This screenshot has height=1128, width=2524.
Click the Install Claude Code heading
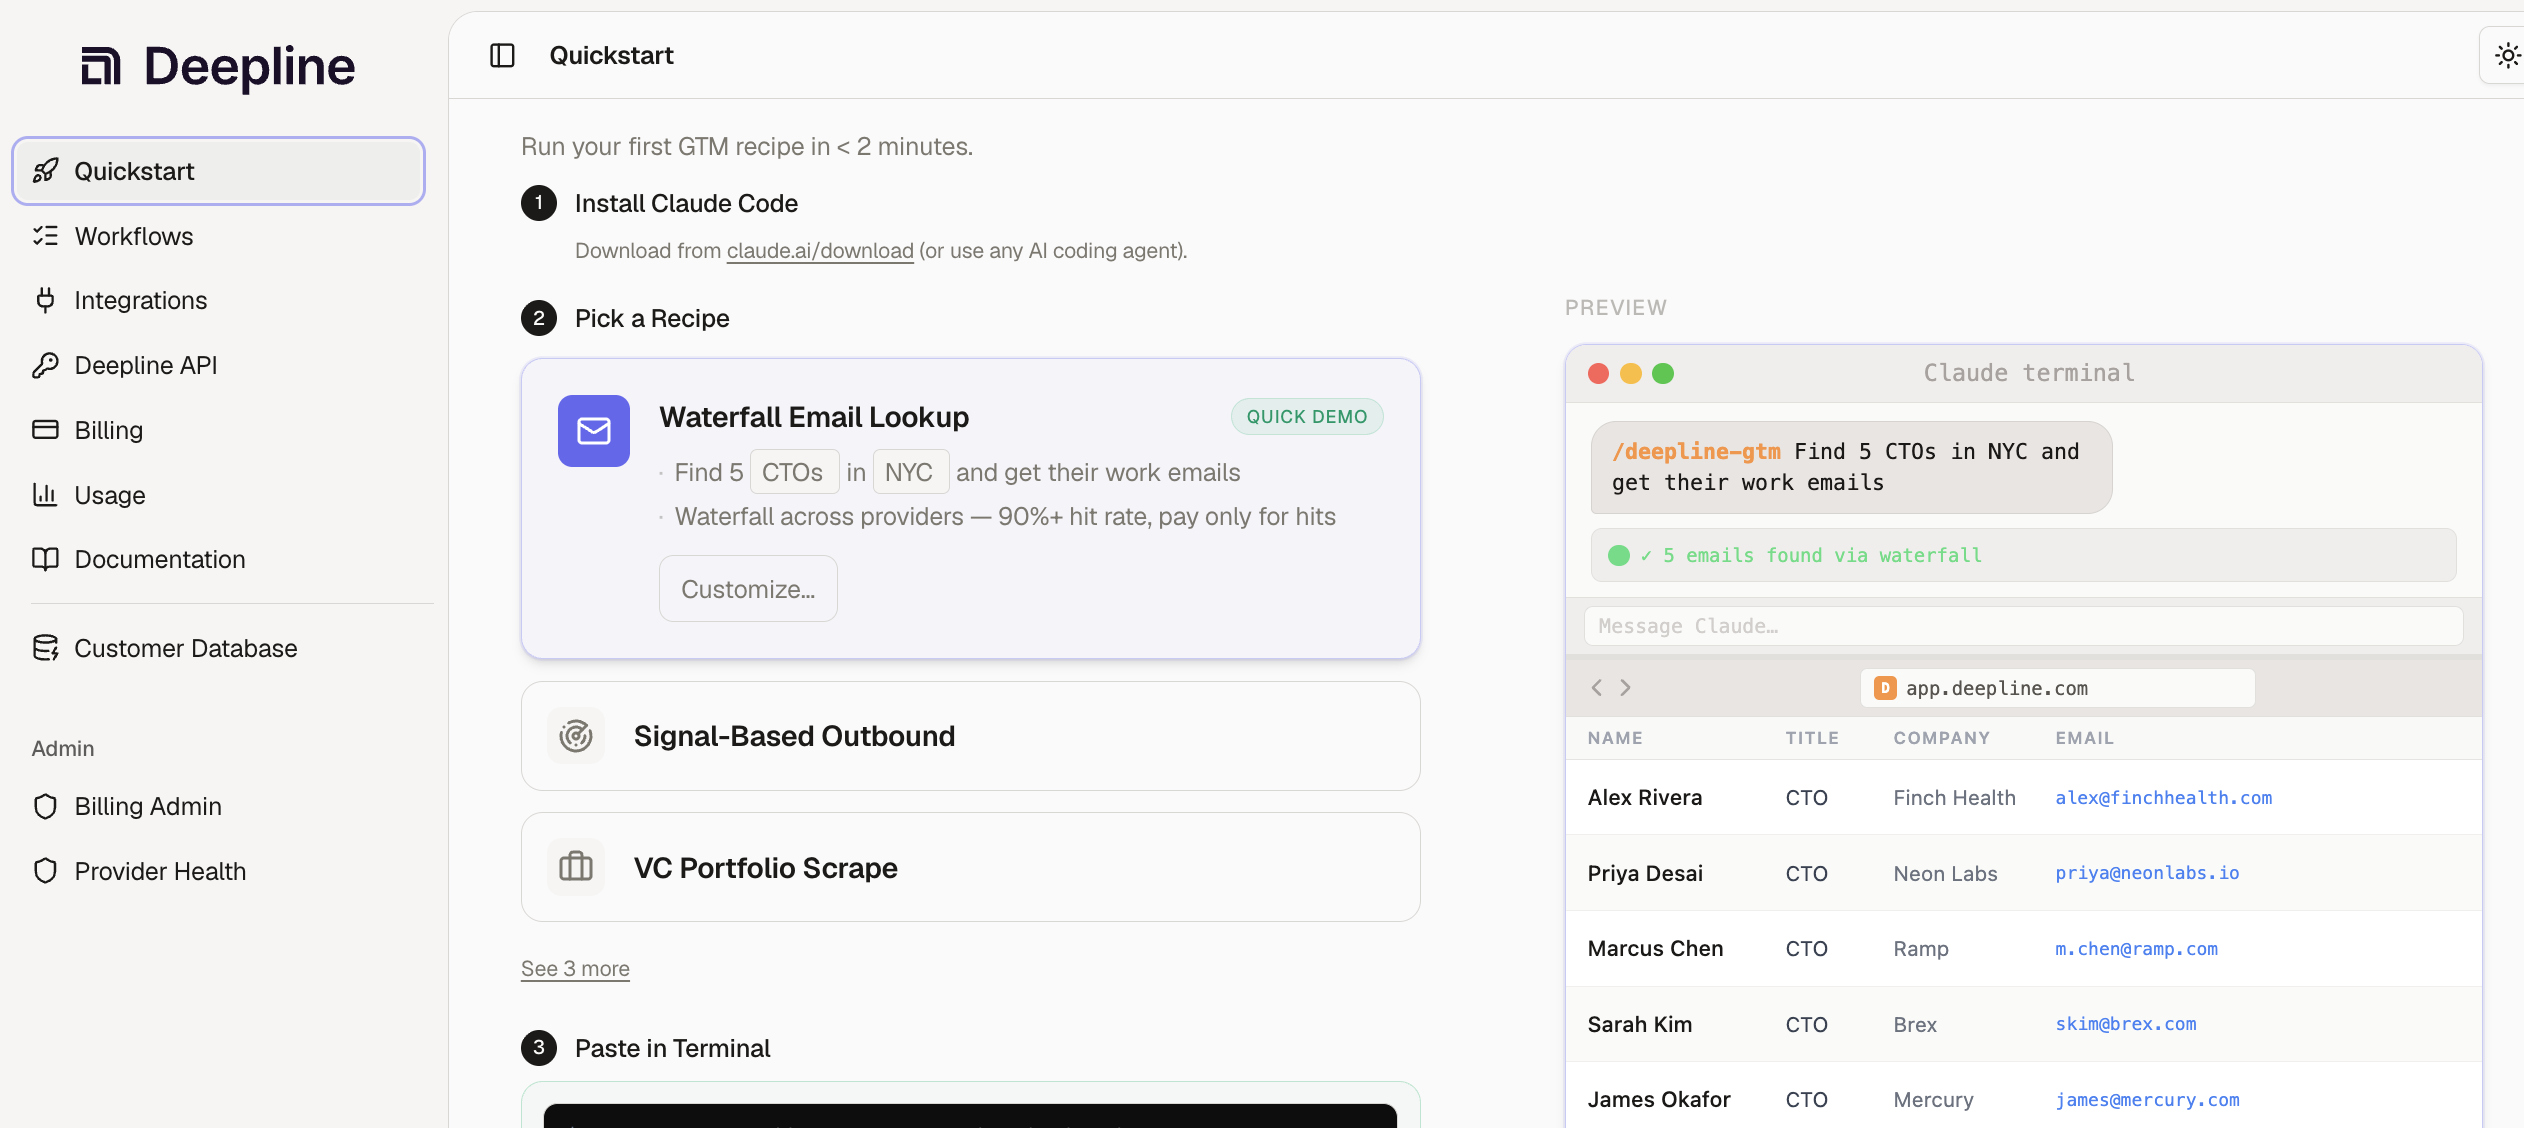tap(686, 203)
